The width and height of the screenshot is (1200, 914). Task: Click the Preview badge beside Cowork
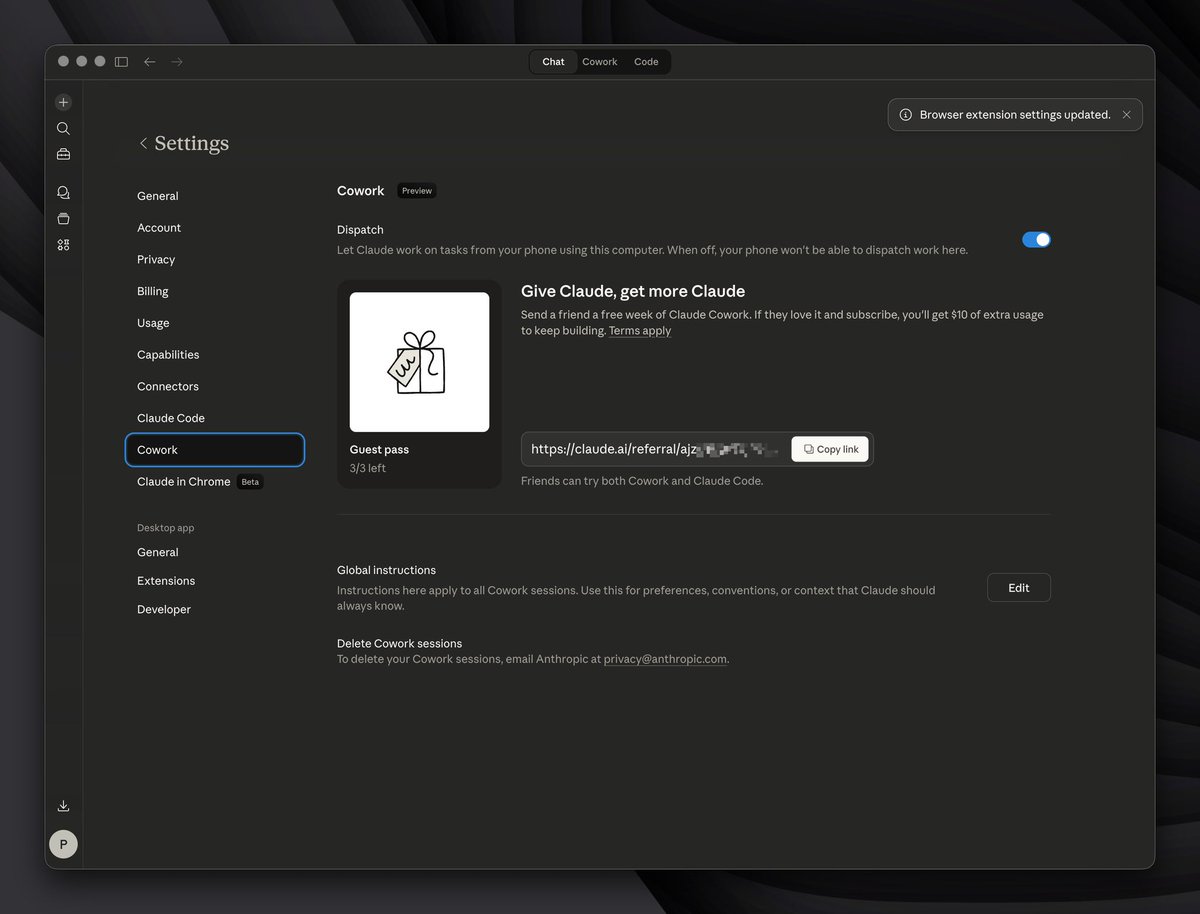point(417,191)
